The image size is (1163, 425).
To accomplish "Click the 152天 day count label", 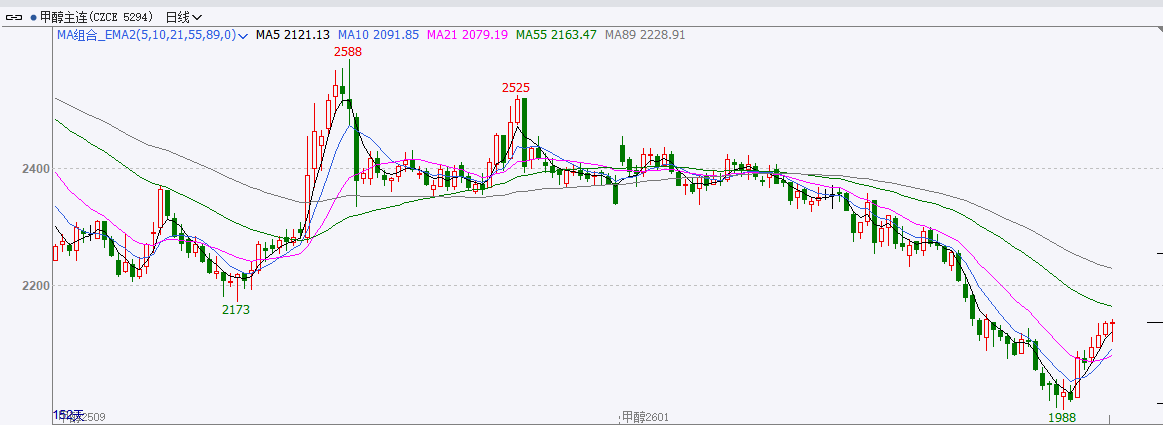I will 68,415.
